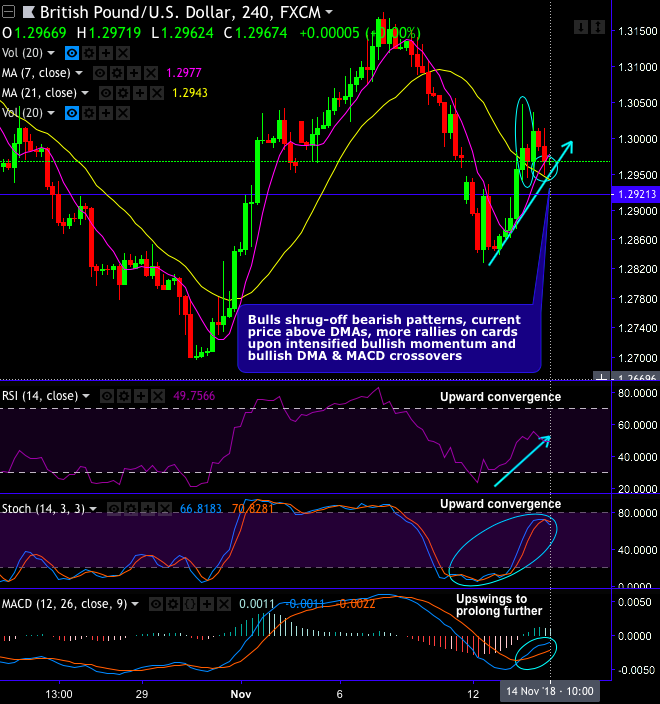Move pane down with arrow icon
Image resolution: width=660 pixels, height=704 pixels.
[x=581, y=27]
